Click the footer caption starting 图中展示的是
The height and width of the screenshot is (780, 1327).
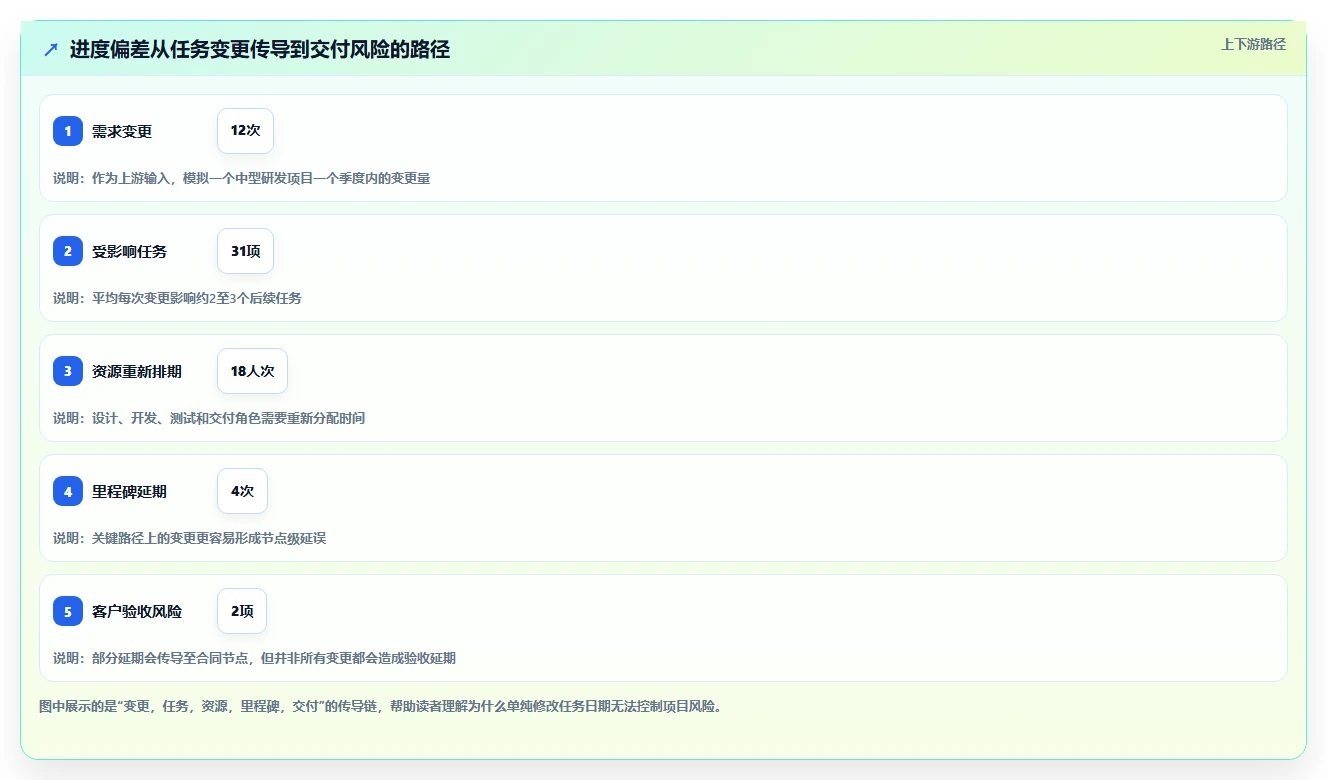point(380,706)
